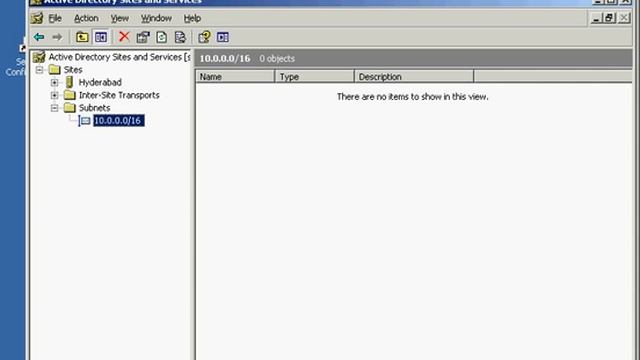This screenshot has height=360, width=640.
Task: Open the File menu
Action: click(55, 18)
